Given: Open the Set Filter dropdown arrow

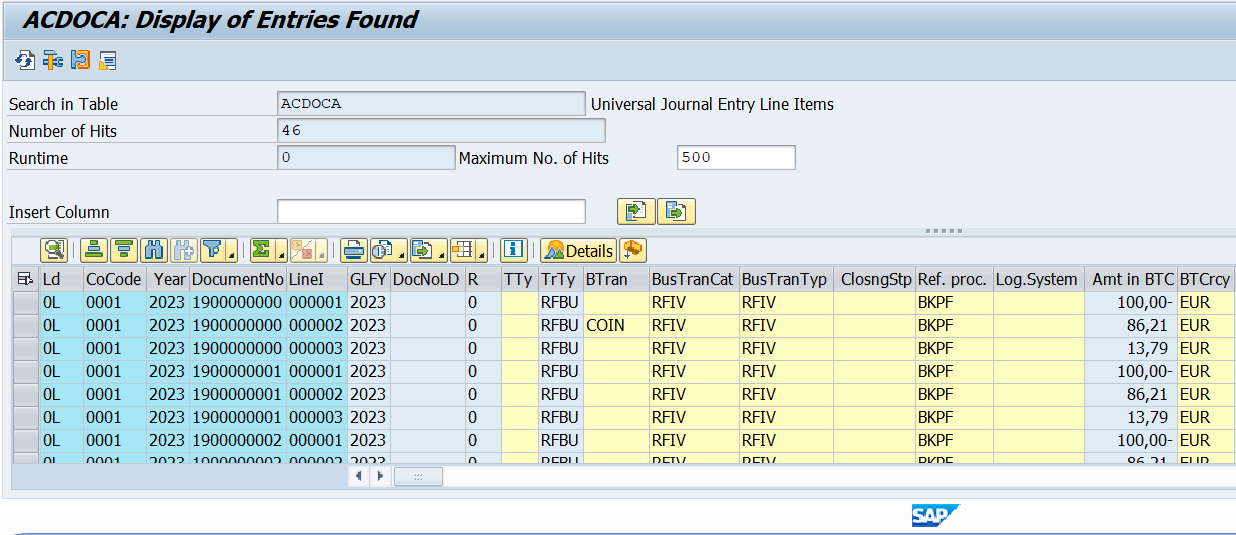Looking at the screenshot, I should pyautogui.click(x=232, y=253).
